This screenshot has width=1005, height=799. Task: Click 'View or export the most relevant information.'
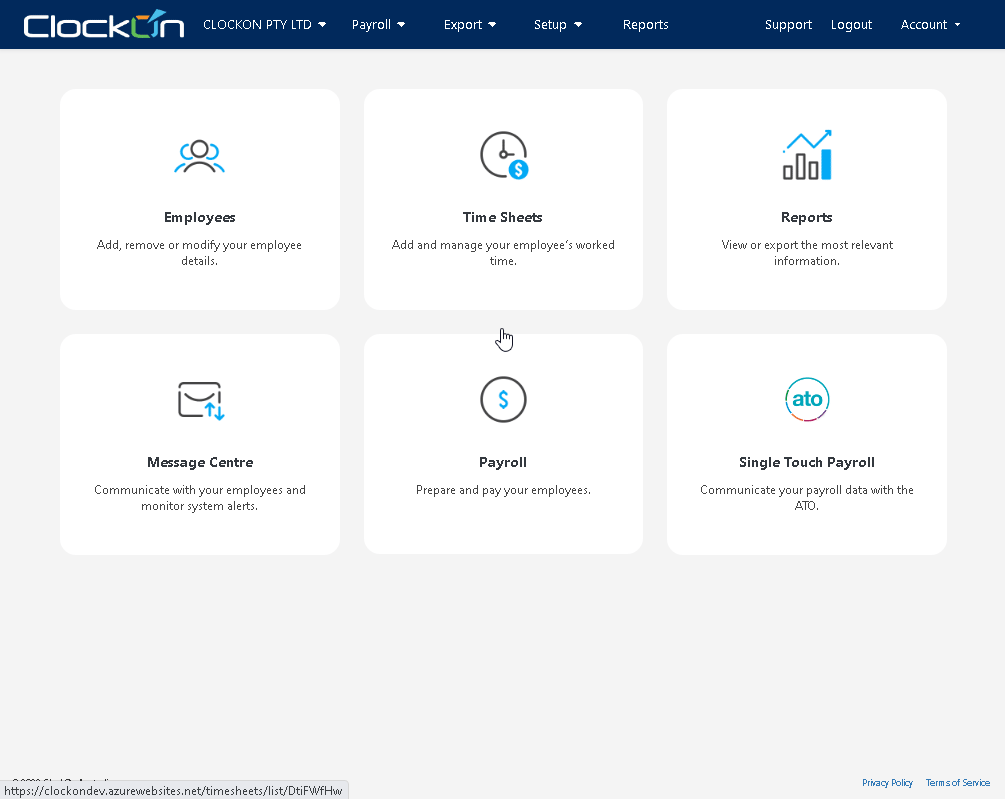[x=807, y=252]
